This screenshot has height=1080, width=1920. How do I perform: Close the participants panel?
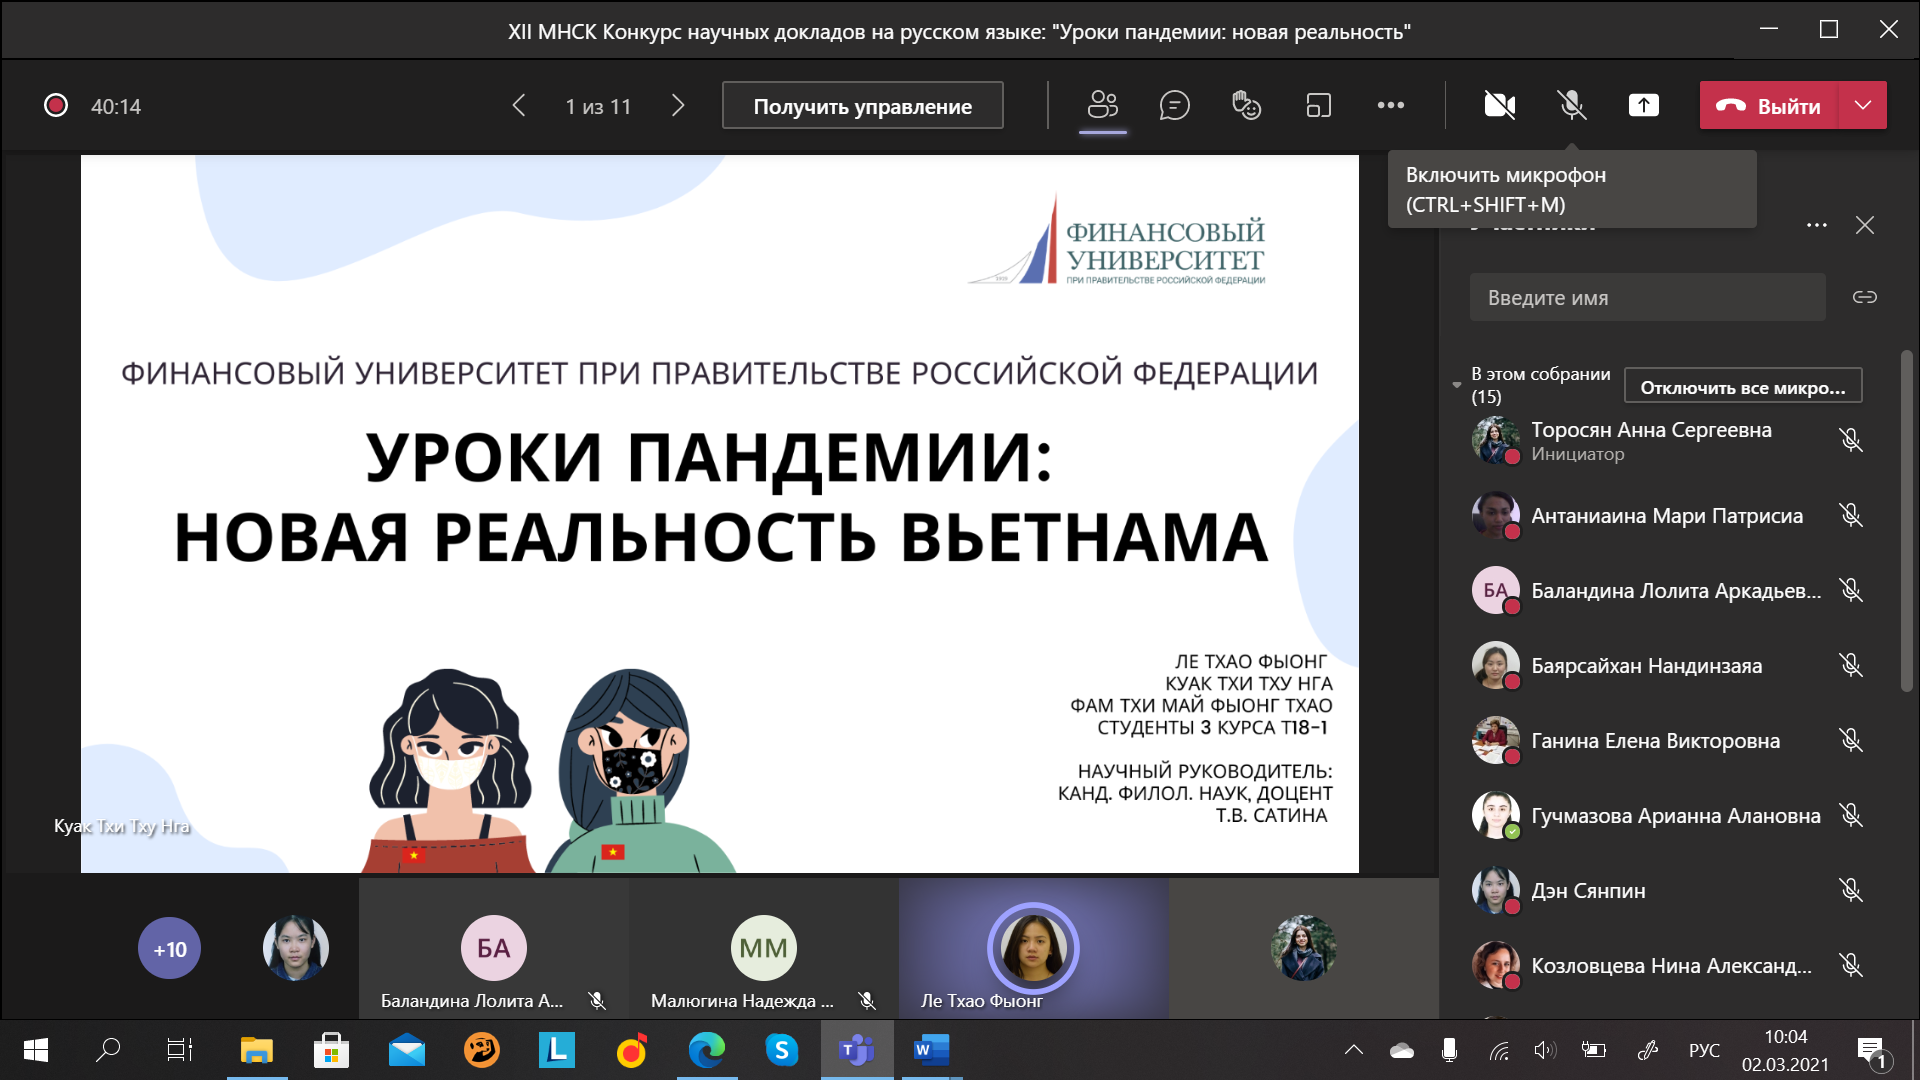pos(1865,225)
